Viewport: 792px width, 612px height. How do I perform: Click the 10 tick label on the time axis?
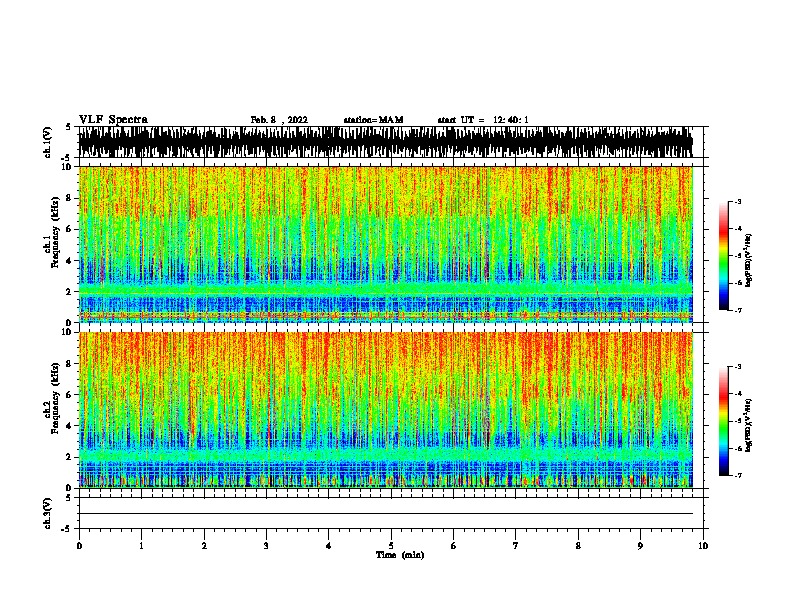coord(703,545)
